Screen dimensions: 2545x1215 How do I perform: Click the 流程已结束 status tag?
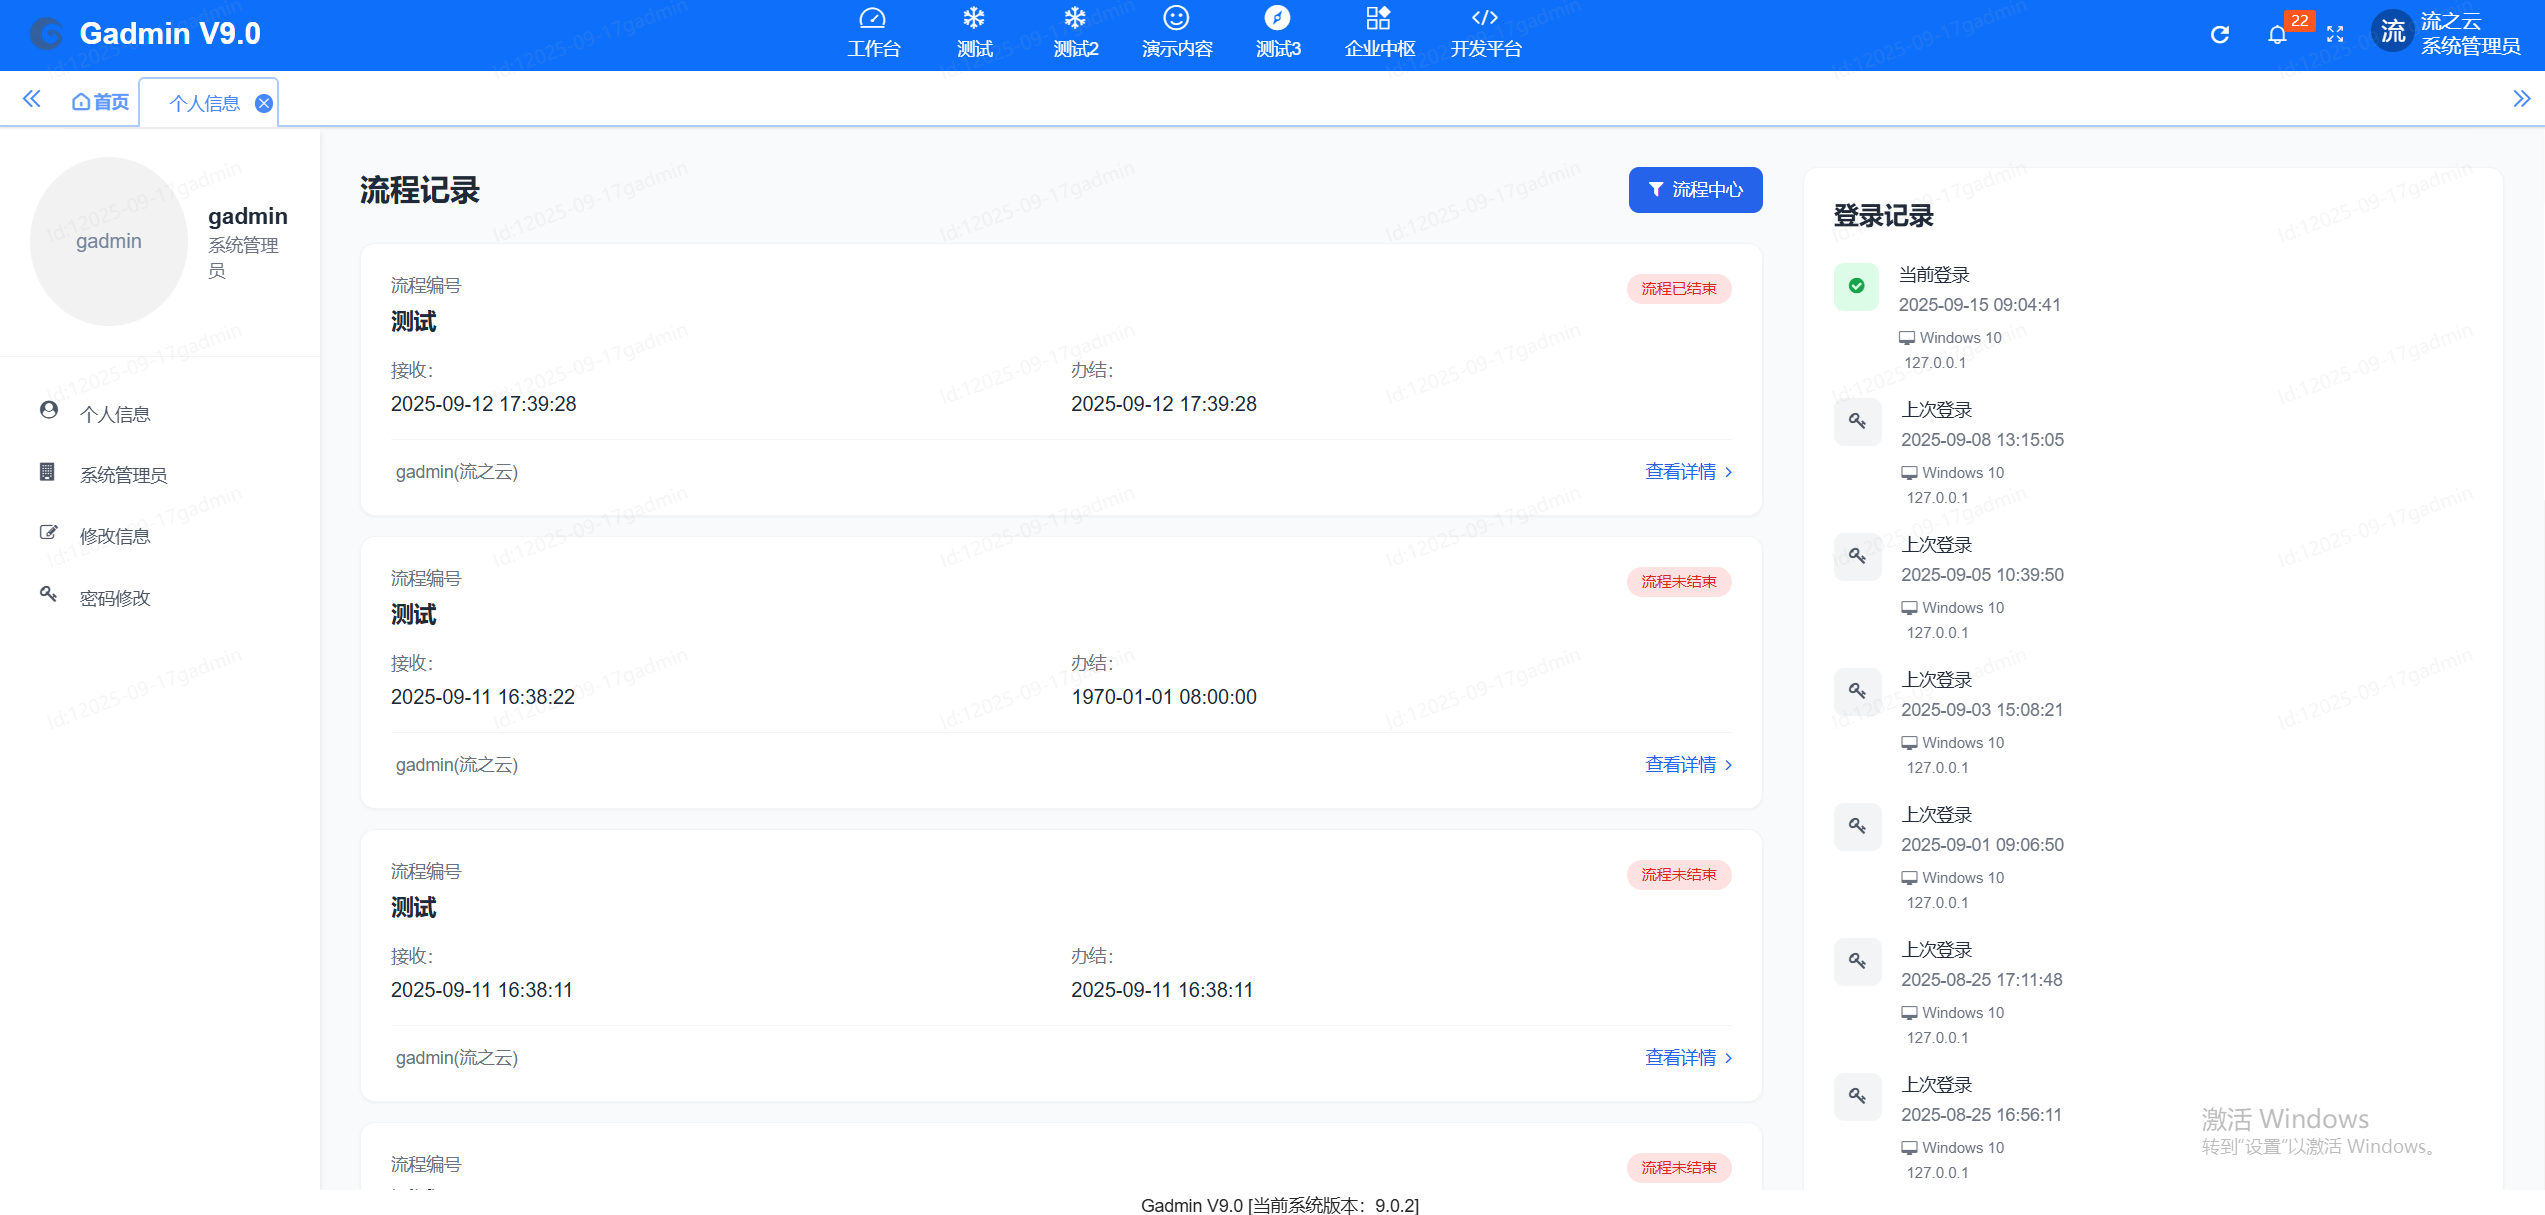click(1678, 288)
